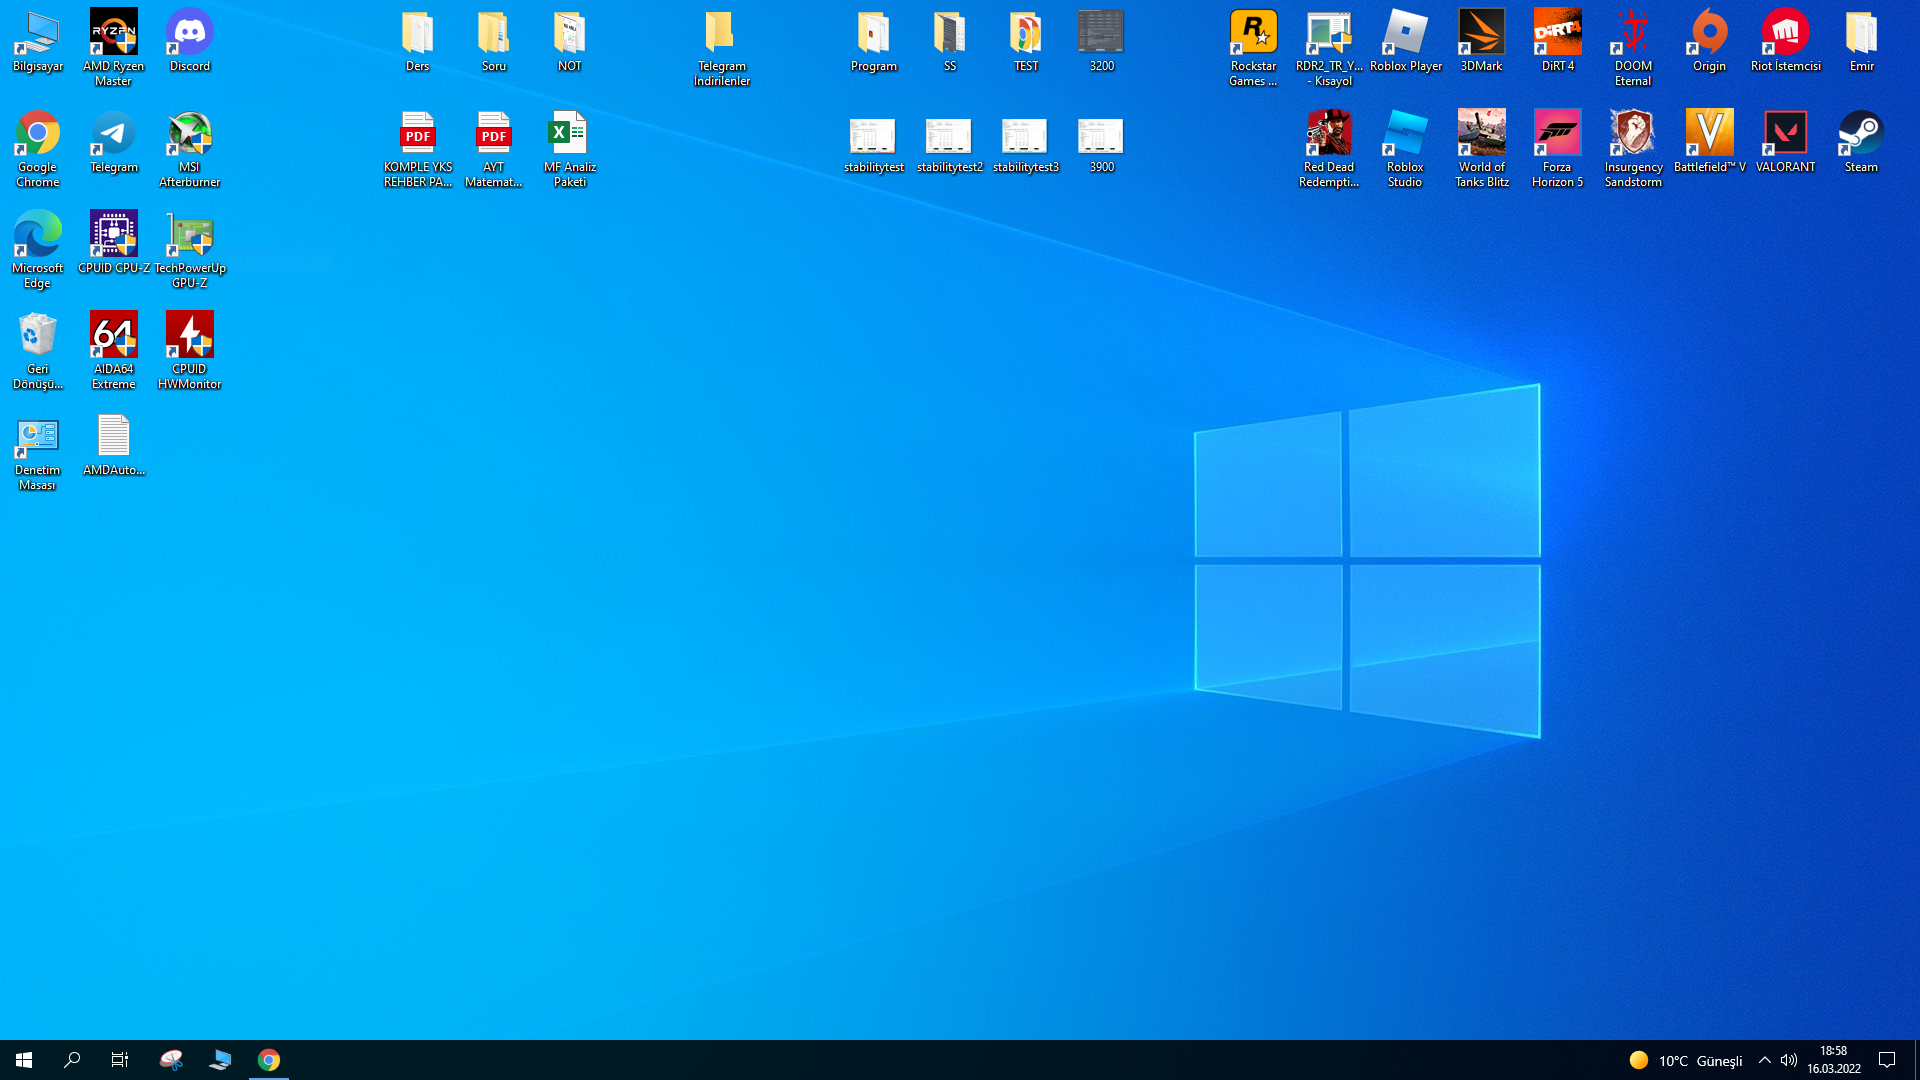Show hidden system tray icons
1920x1080 pixels.
[x=1765, y=1060]
